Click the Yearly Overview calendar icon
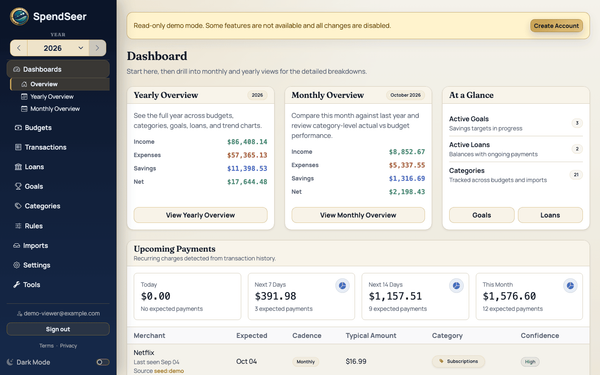The image size is (600, 375). tap(24, 97)
